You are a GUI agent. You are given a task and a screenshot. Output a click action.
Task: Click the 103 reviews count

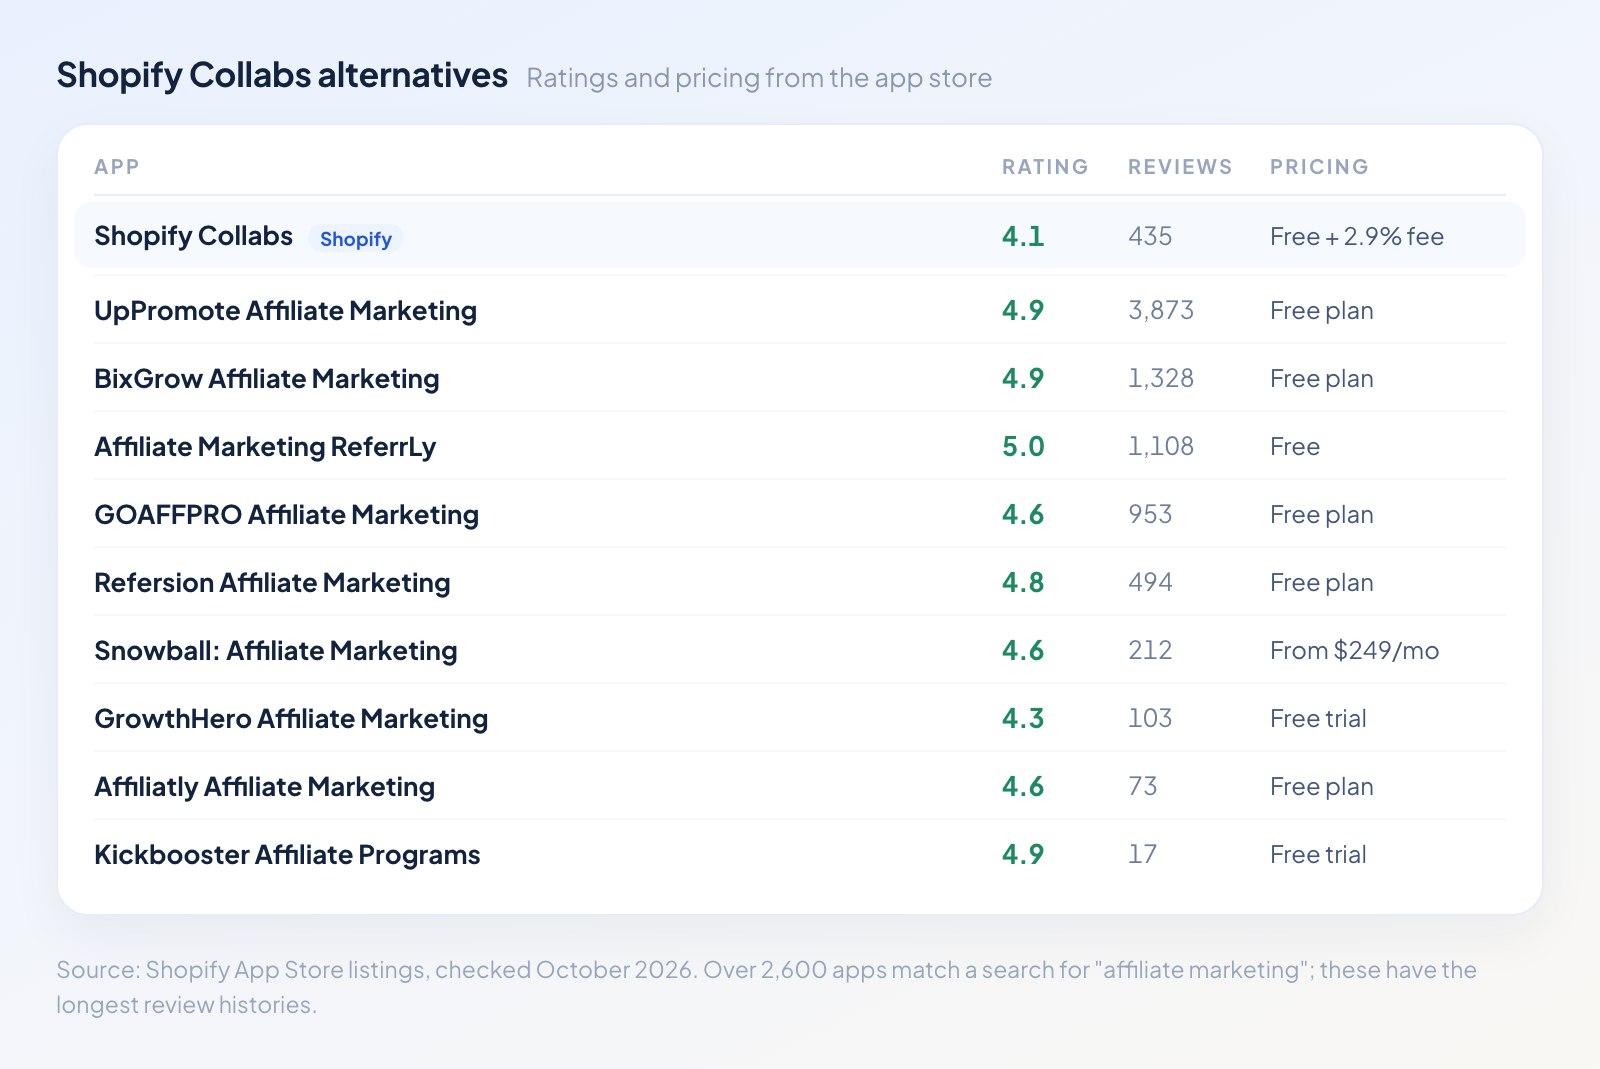(1150, 719)
